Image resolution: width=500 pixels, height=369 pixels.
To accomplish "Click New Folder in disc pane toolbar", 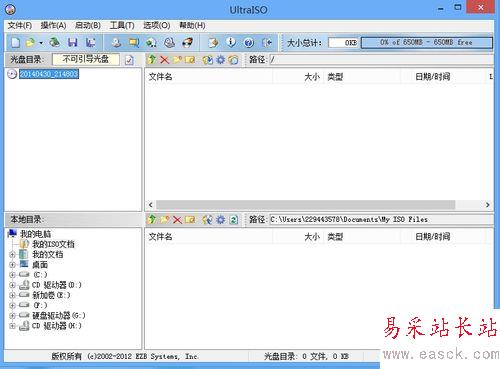I will (177, 60).
